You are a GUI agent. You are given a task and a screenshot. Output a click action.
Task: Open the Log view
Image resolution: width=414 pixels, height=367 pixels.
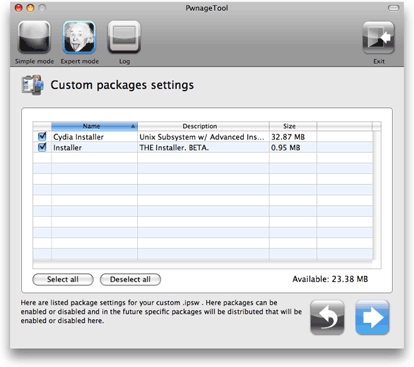coord(124,37)
